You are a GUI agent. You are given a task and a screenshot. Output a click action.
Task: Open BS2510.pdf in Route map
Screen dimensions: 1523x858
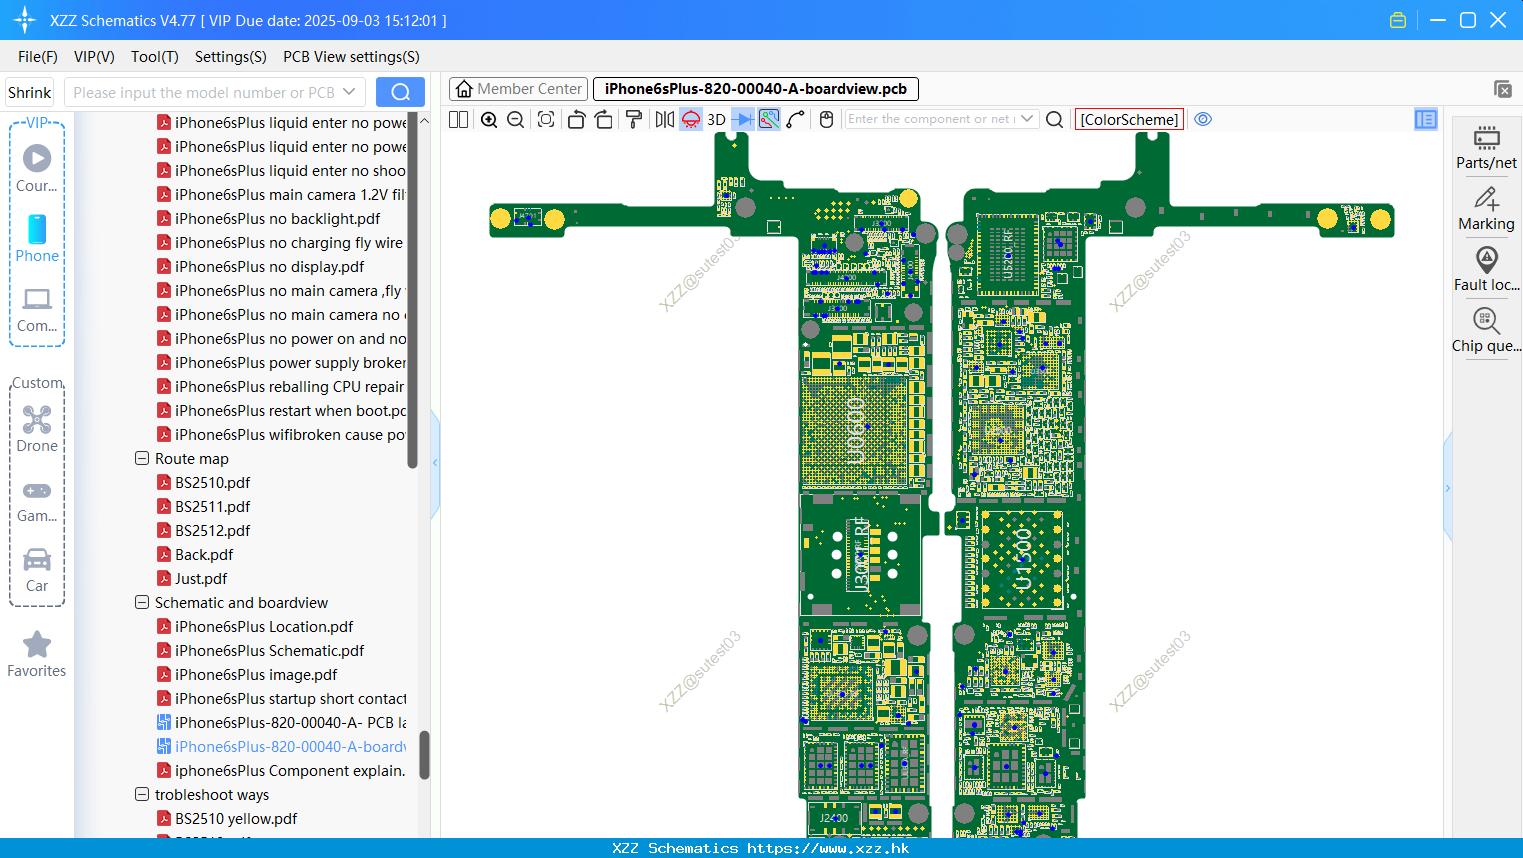212,482
